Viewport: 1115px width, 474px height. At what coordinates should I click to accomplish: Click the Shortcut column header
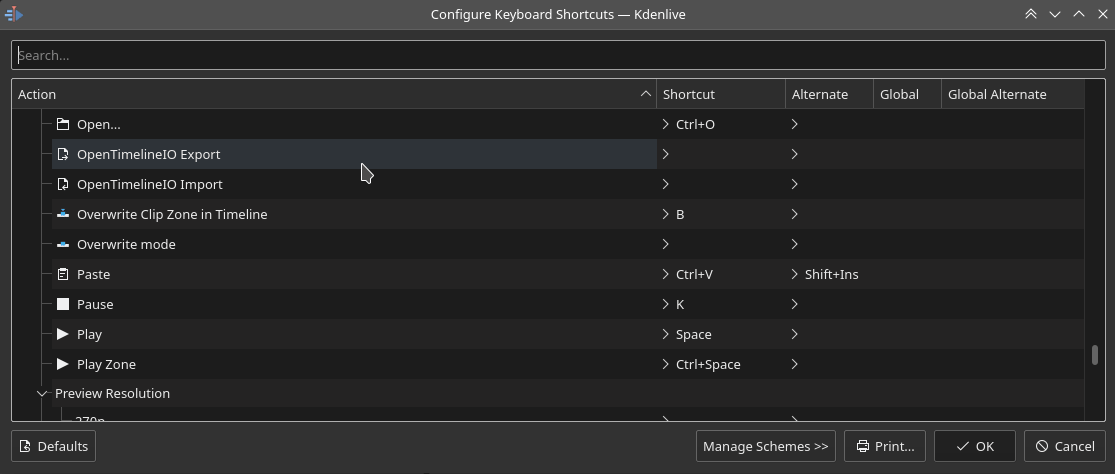coord(720,94)
